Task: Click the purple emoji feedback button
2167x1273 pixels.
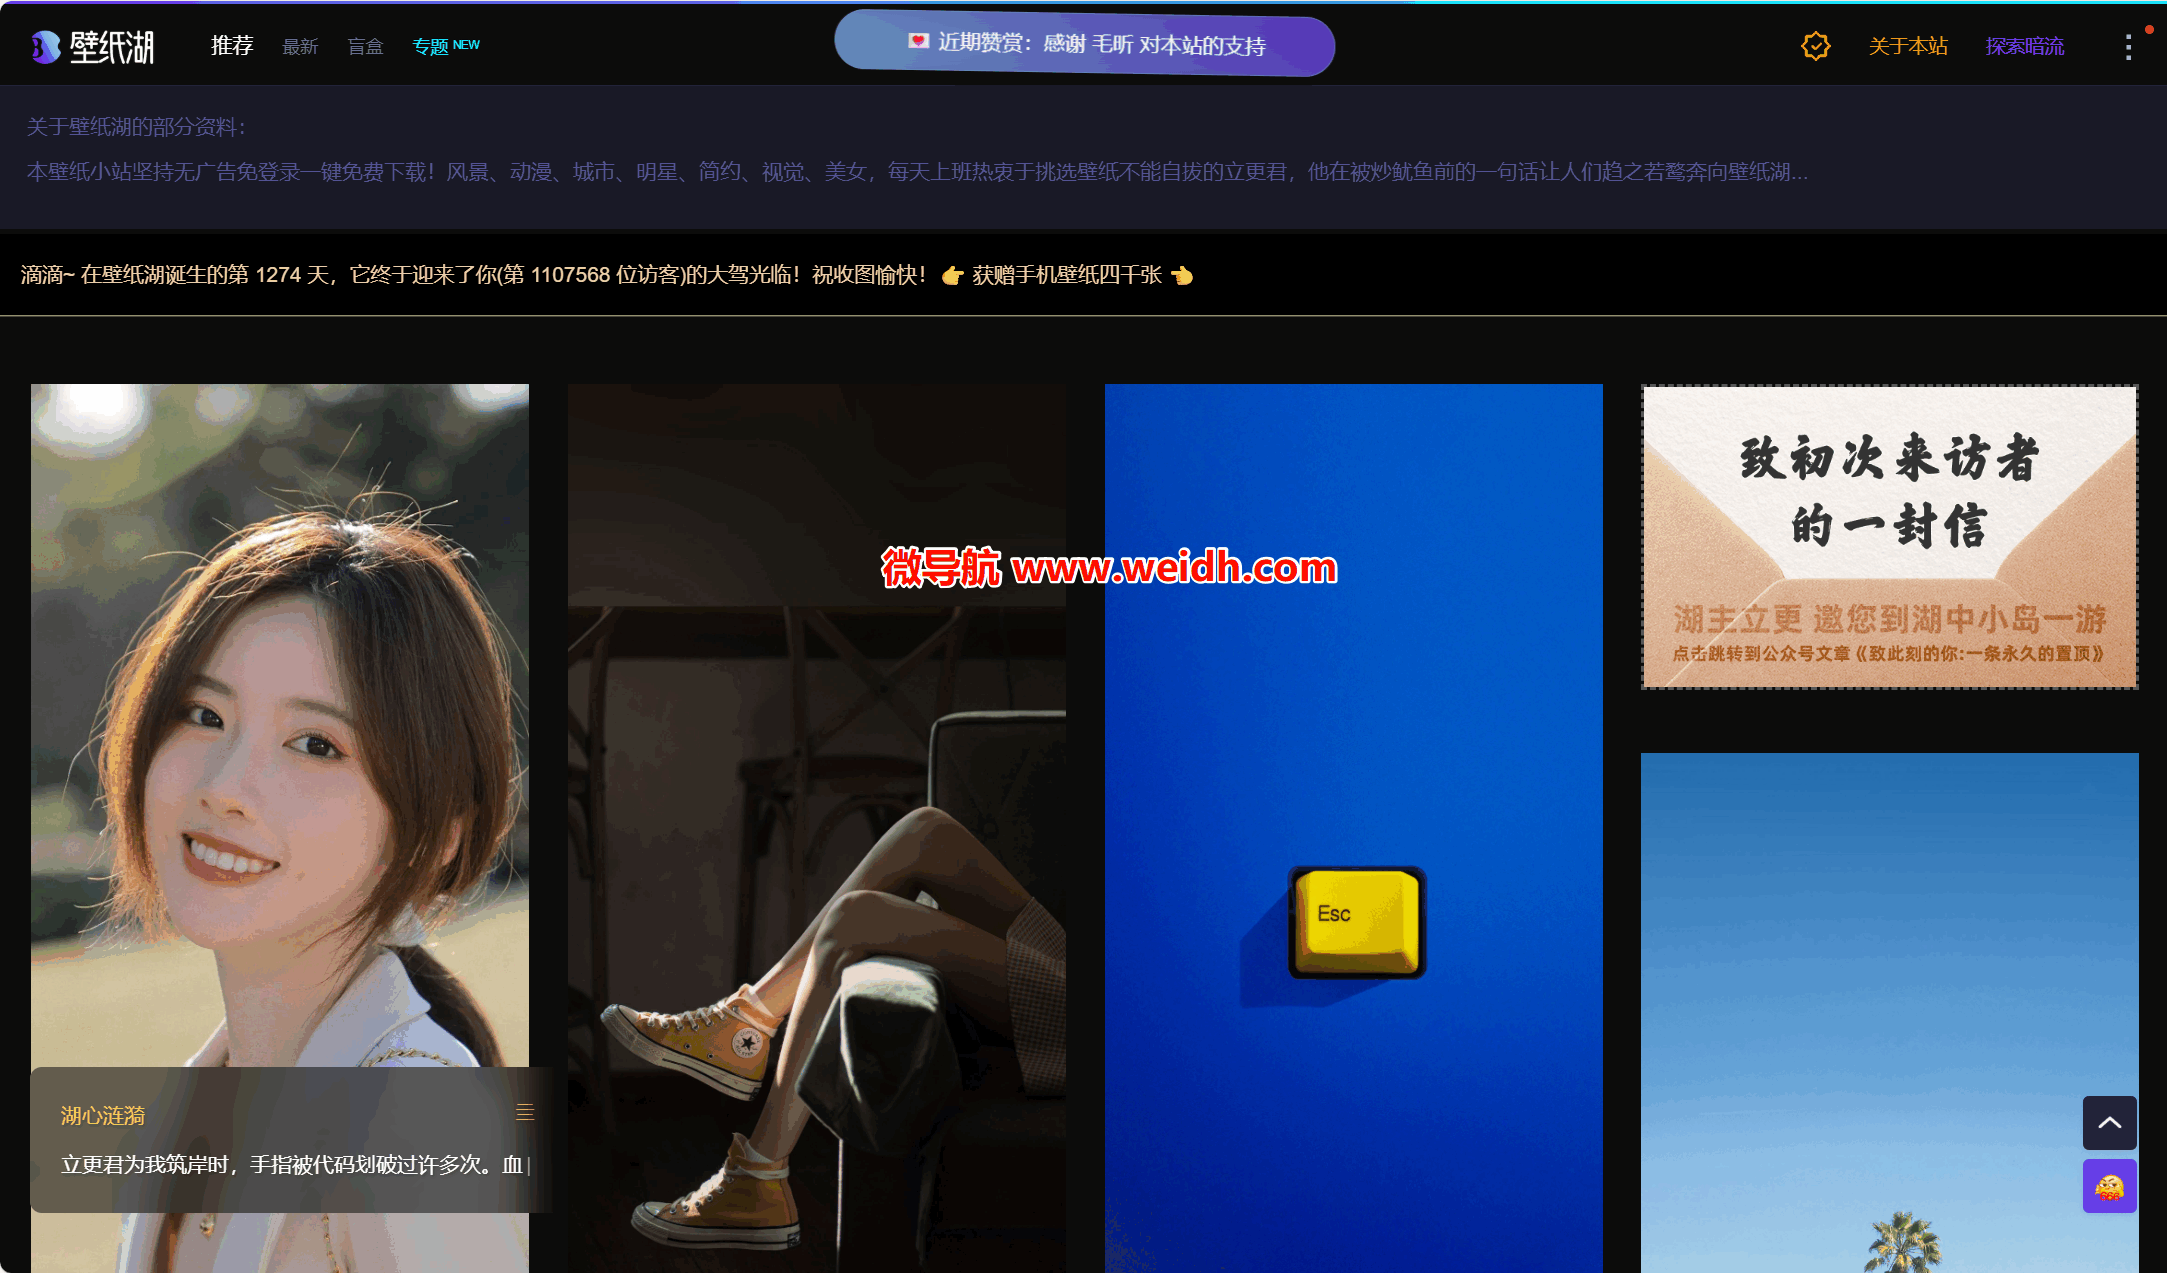Action: pyautogui.click(x=2109, y=1187)
